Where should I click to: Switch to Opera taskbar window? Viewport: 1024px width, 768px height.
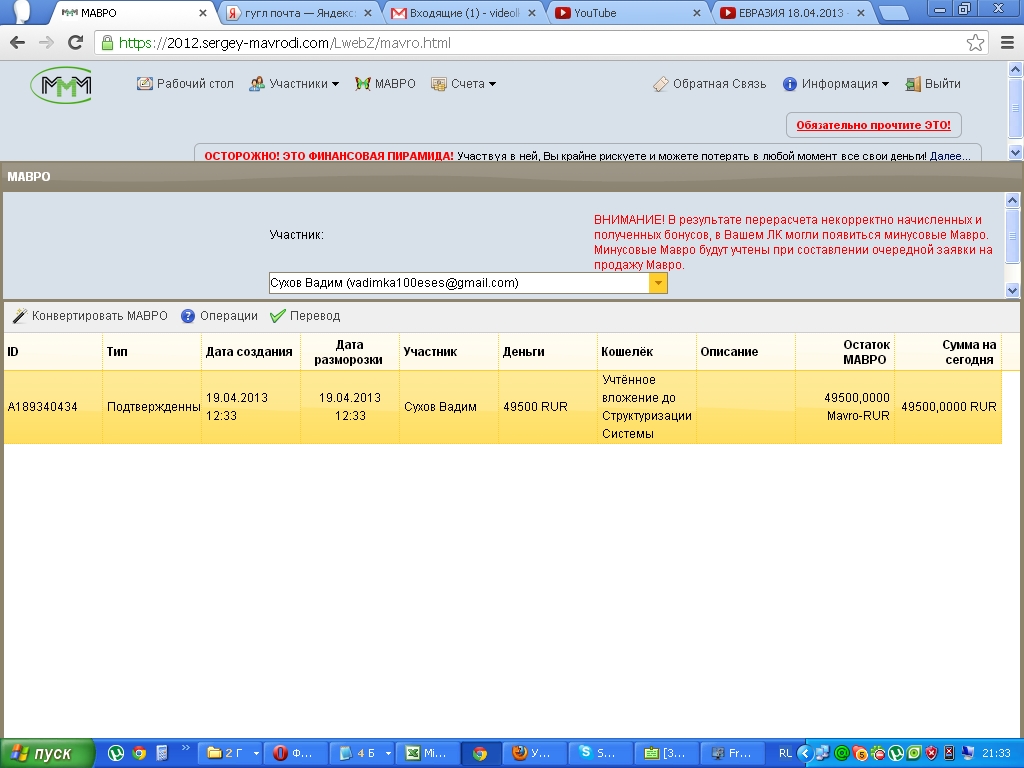coord(296,754)
